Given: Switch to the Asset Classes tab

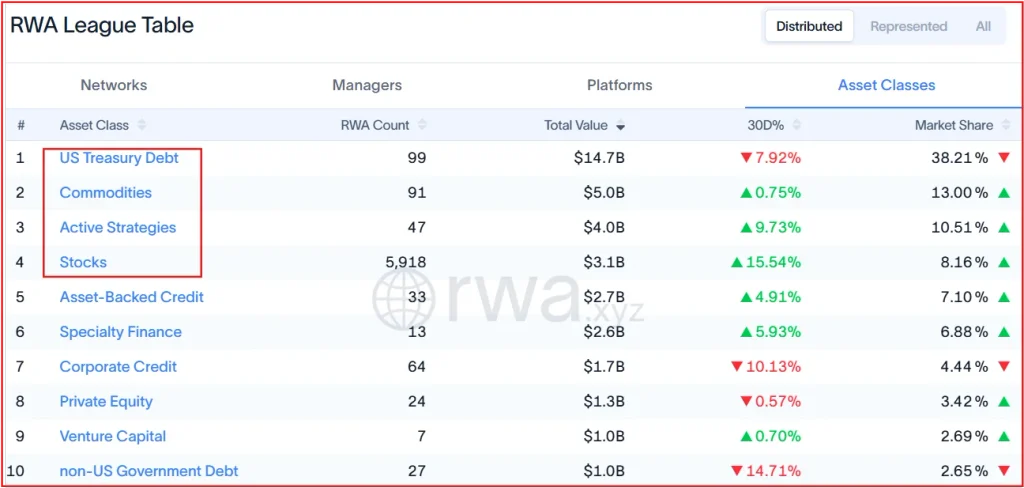Looking at the screenshot, I should (x=886, y=85).
